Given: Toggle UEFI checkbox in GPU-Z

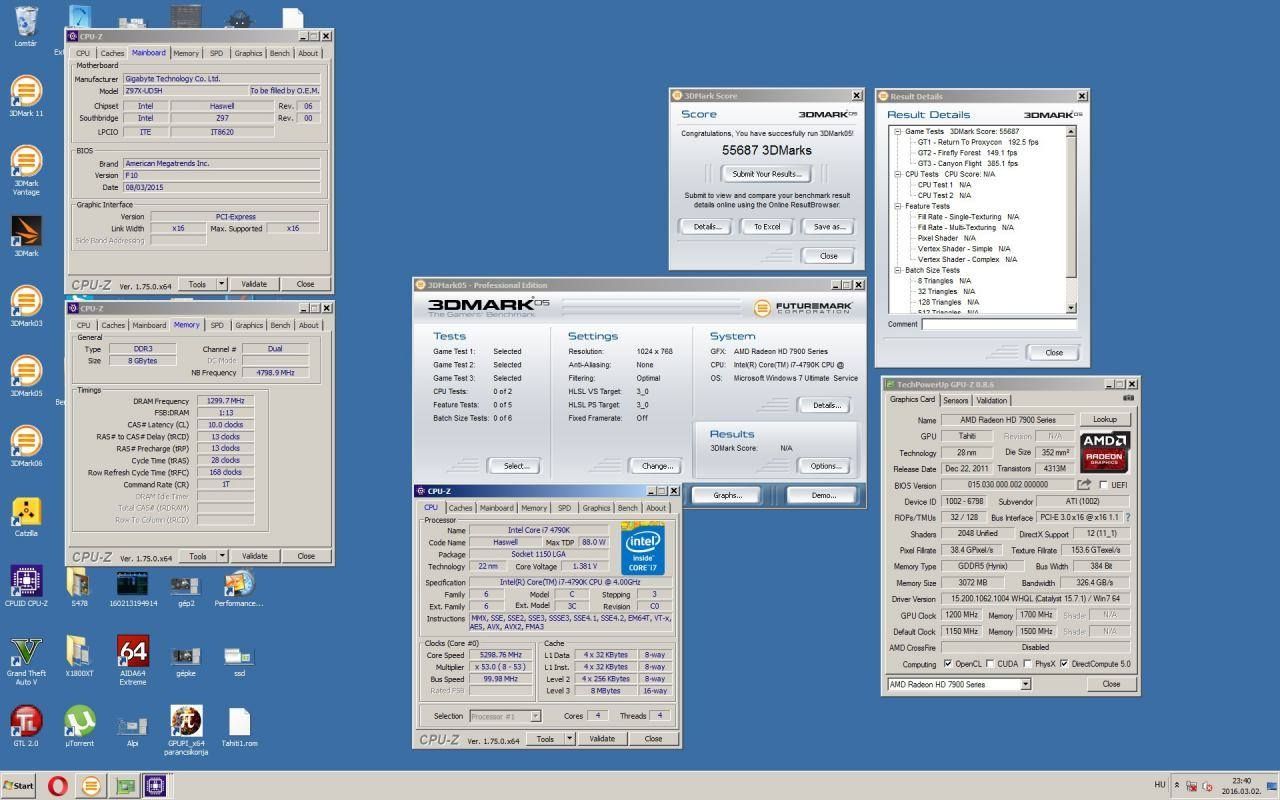Looking at the screenshot, I should (x=1104, y=485).
